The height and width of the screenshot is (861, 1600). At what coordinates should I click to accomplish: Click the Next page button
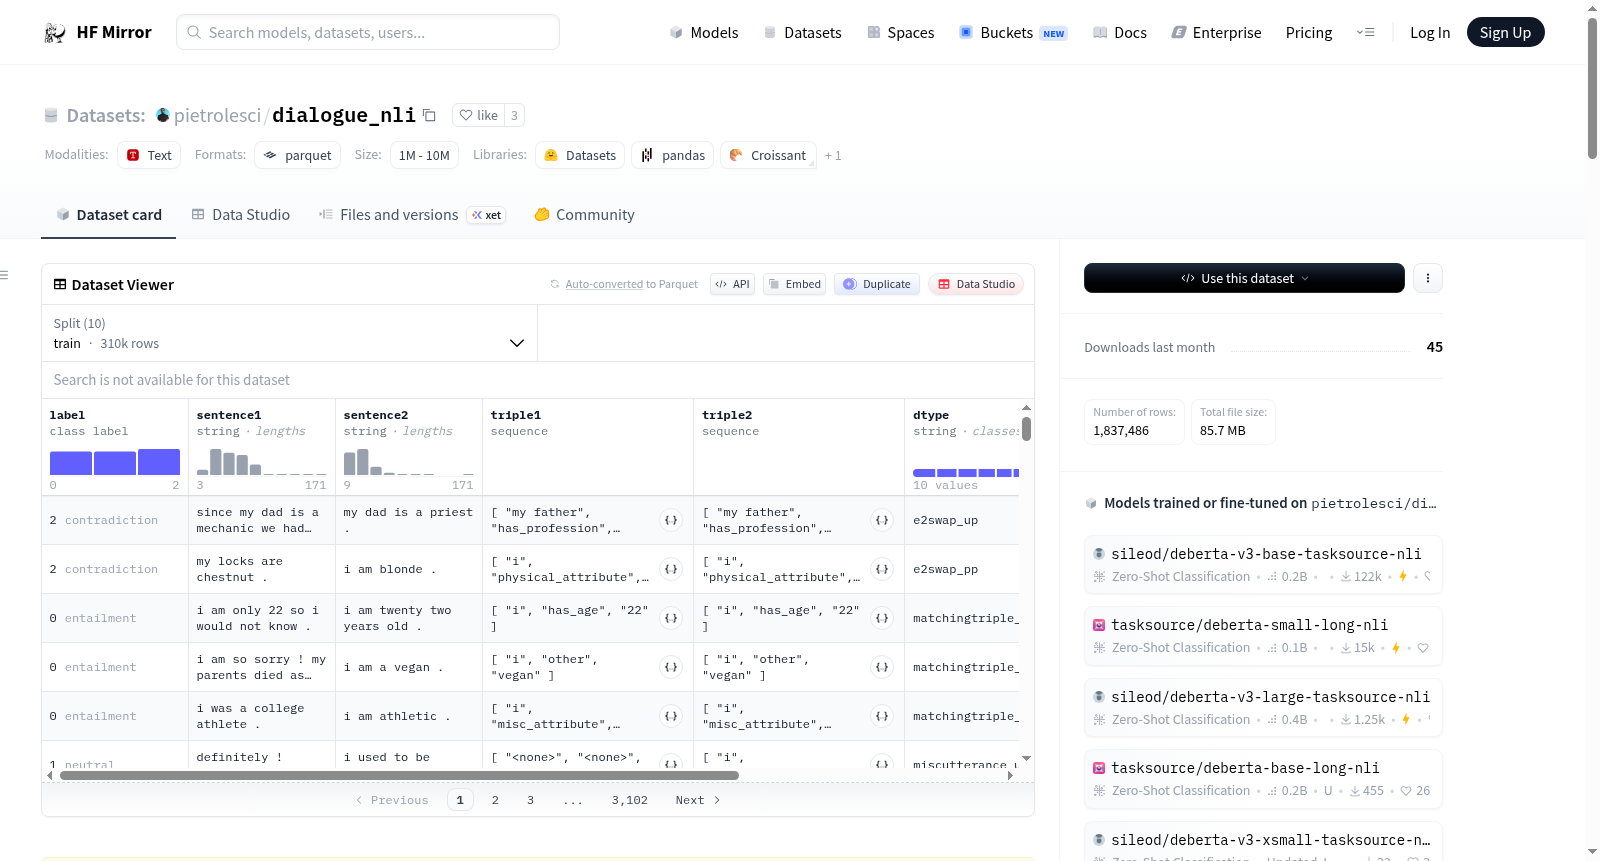point(697,800)
